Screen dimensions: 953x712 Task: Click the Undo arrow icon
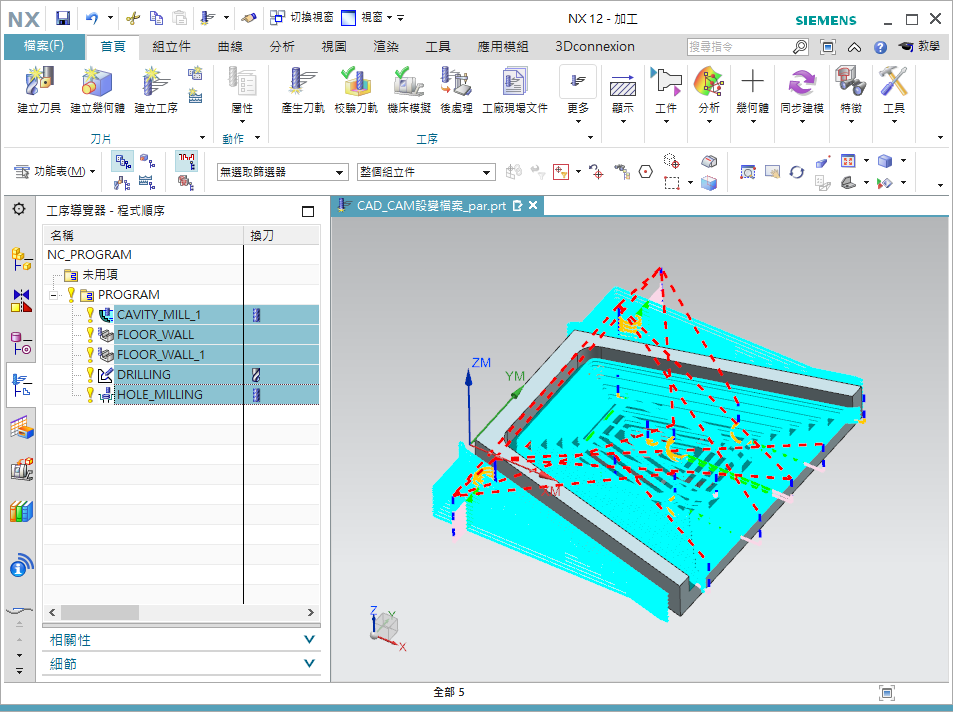pyautogui.click(x=92, y=18)
